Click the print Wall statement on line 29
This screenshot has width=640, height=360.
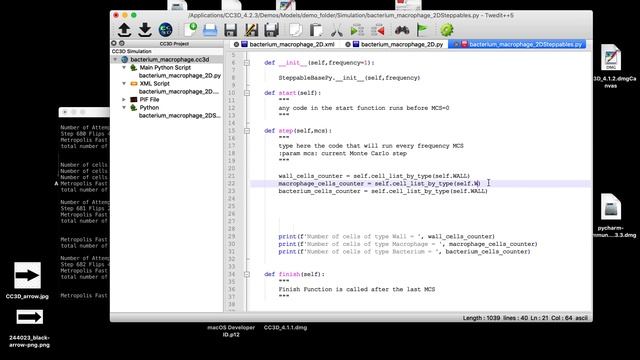(x=386, y=237)
